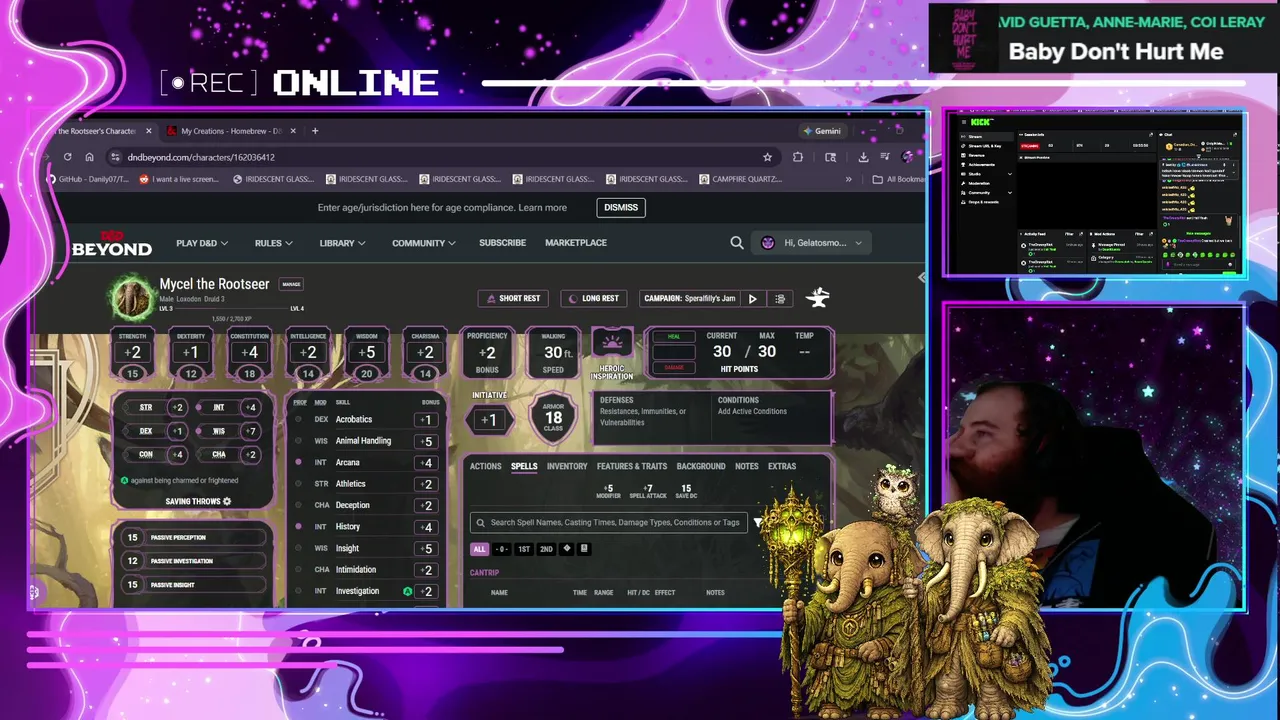The height and width of the screenshot is (720, 1280).
Task: Open the site search magnifier icon
Action: pyautogui.click(x=737, y=242)
